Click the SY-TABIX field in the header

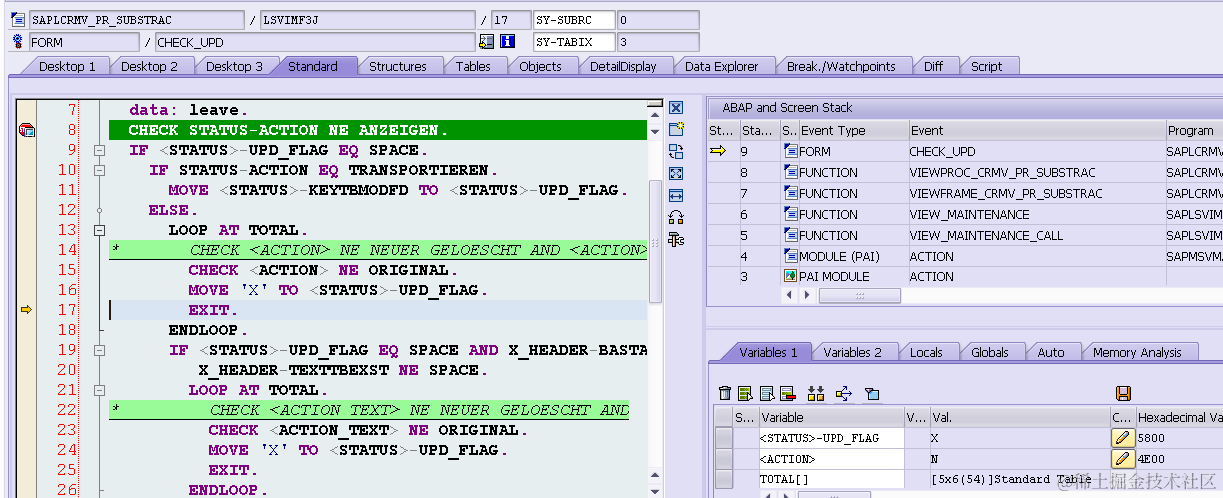[573, 42]
